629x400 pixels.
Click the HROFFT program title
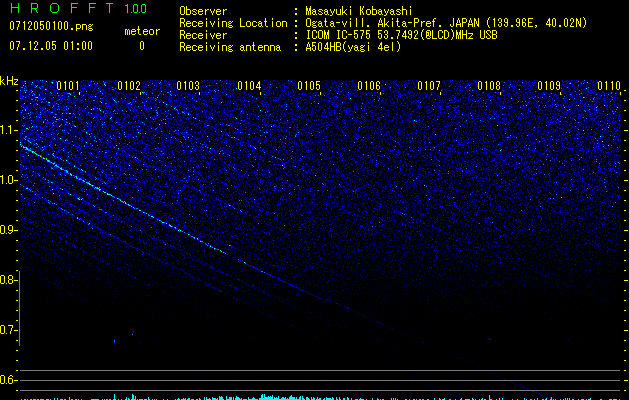tap(62, 8)
